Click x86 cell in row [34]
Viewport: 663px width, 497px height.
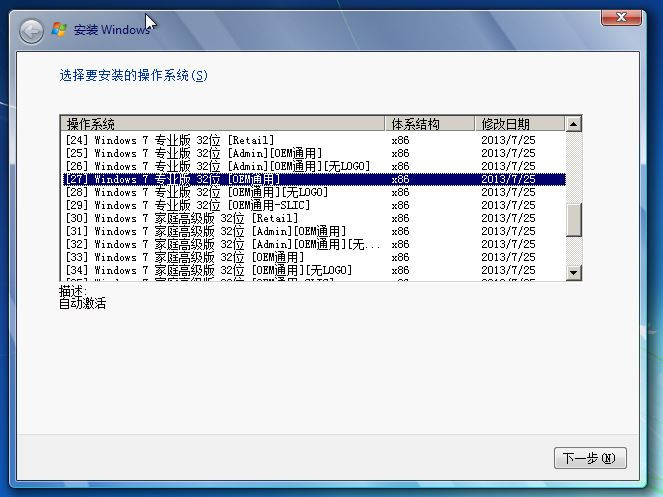pyautogui.click(x=400, y=270)
